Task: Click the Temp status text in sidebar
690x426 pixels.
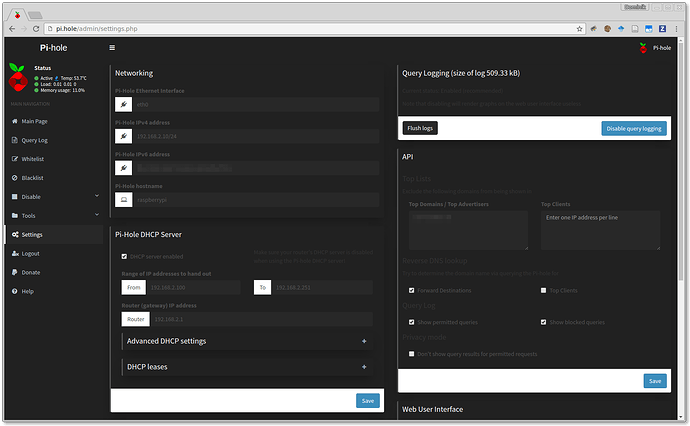Action: (73, 78)
